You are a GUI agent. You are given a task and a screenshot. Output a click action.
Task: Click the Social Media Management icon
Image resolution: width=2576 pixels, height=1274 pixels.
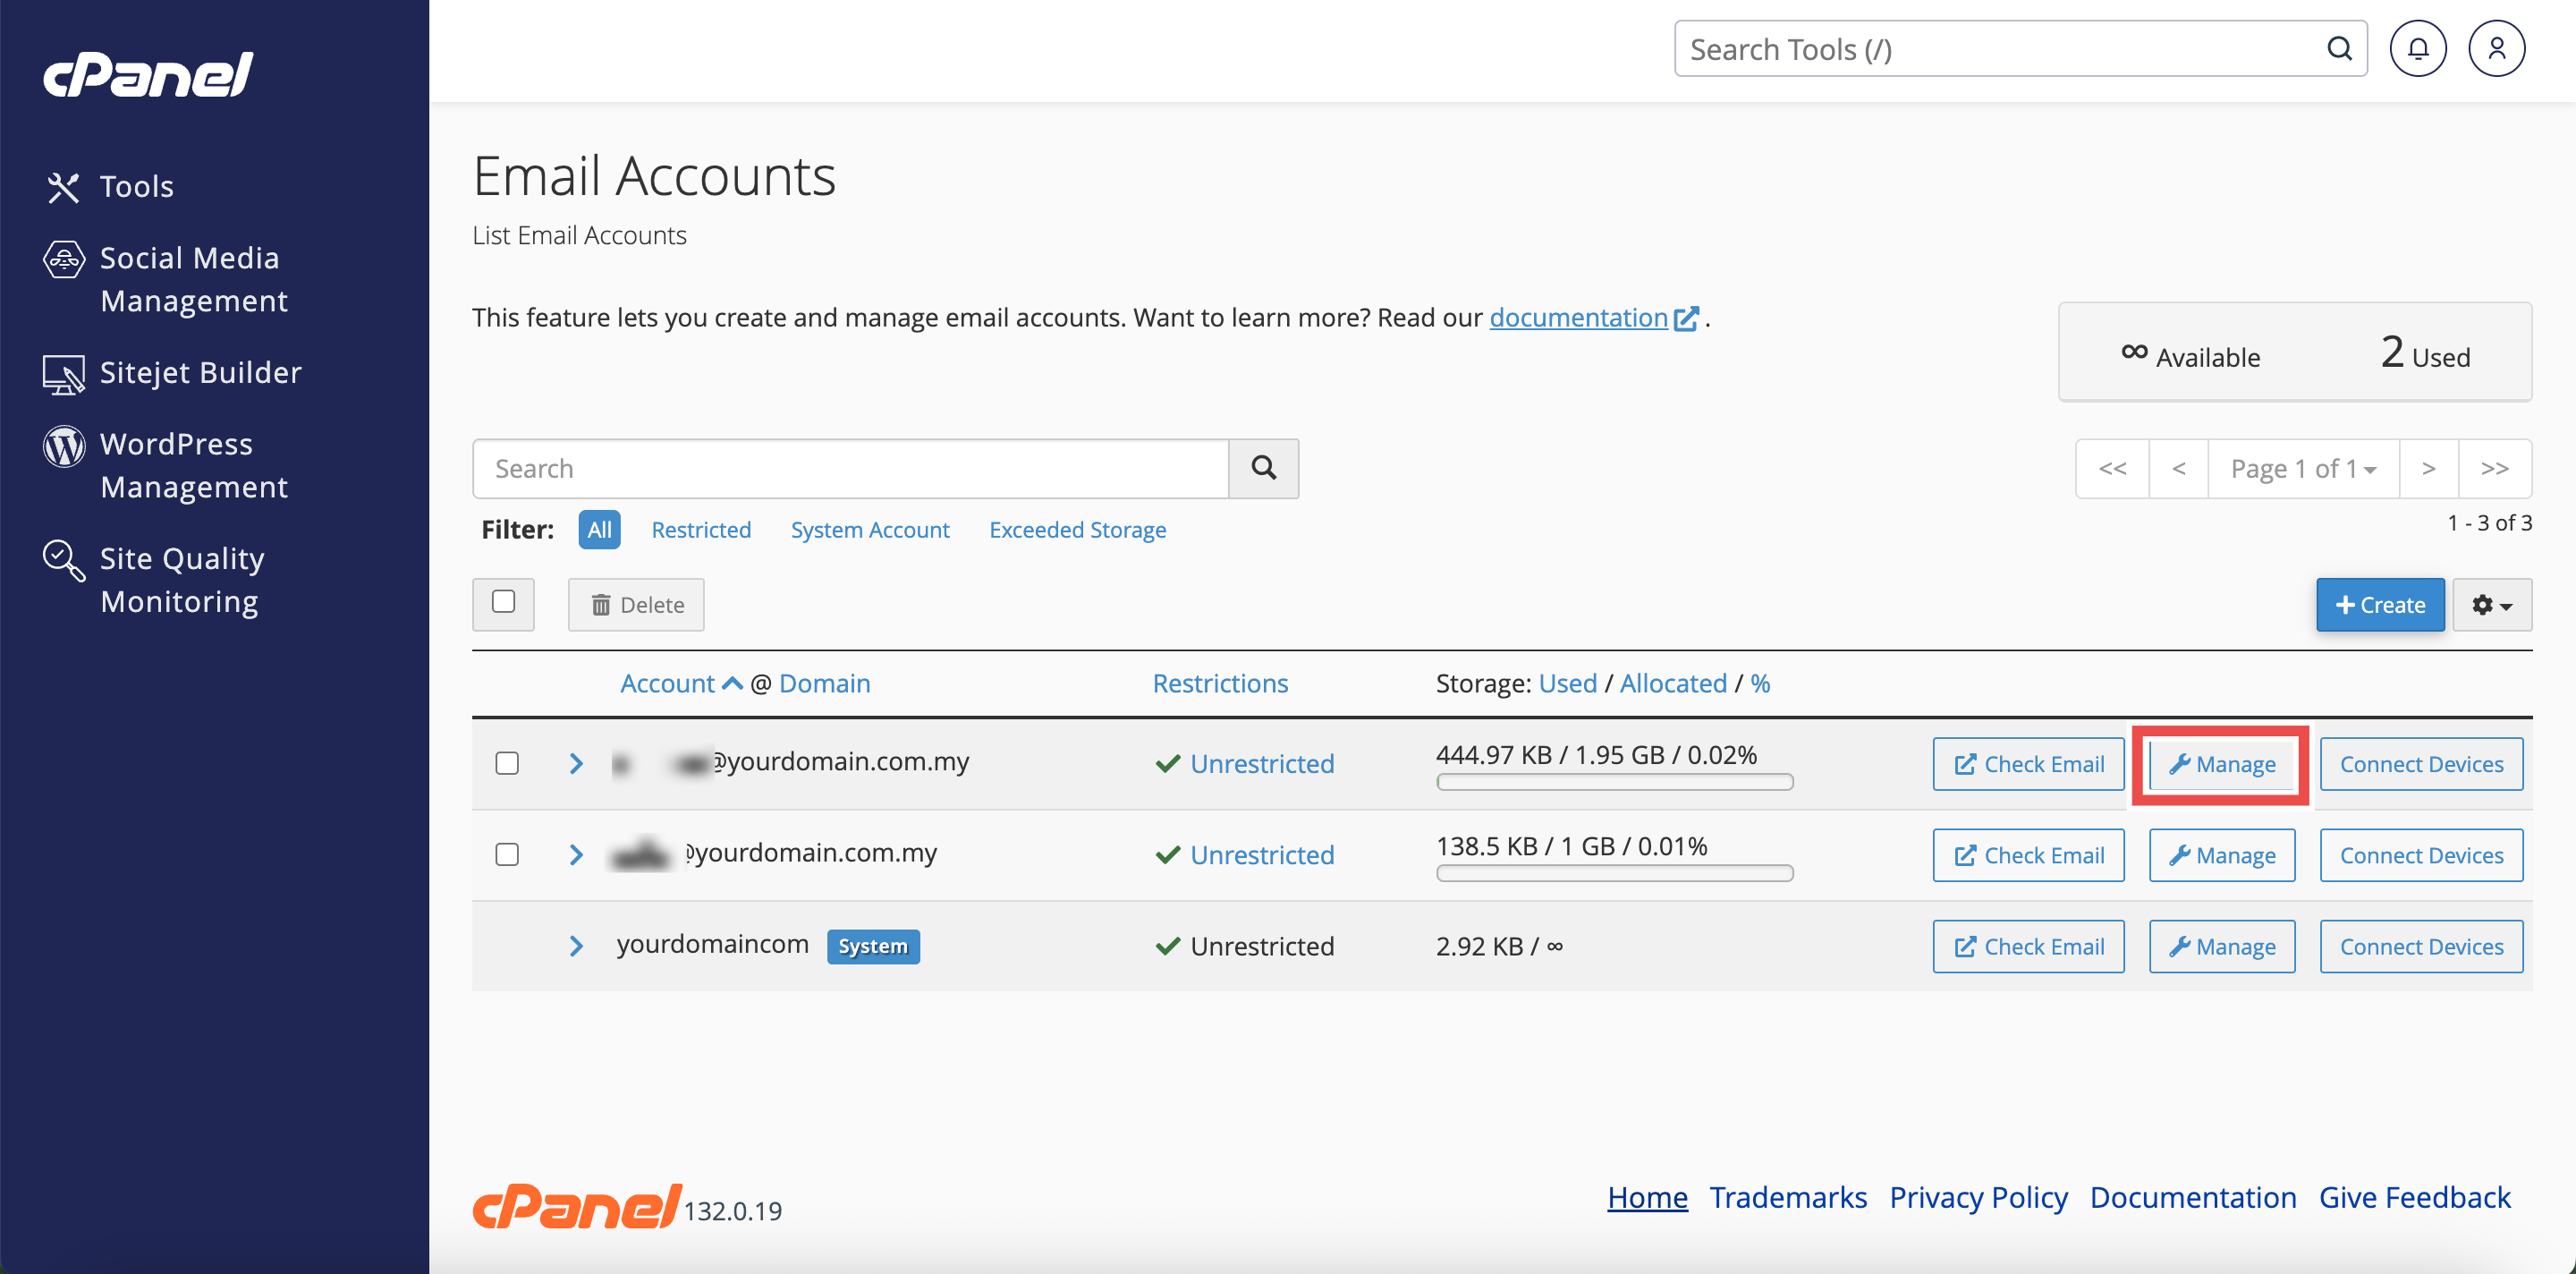click(64, 260)
